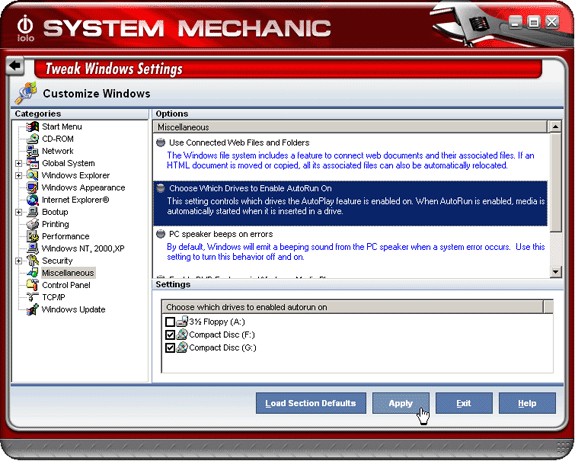Expand the Global System tree node
This screenshot has width=575, height=461.
tap(19, 163)
